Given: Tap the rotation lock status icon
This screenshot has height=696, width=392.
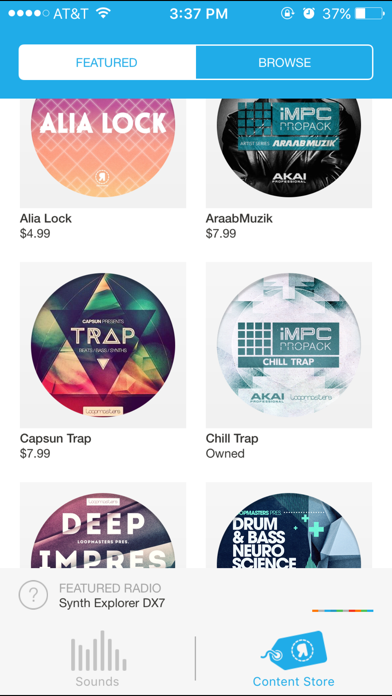Looking at the screenshot, I should tap(287, 14).
